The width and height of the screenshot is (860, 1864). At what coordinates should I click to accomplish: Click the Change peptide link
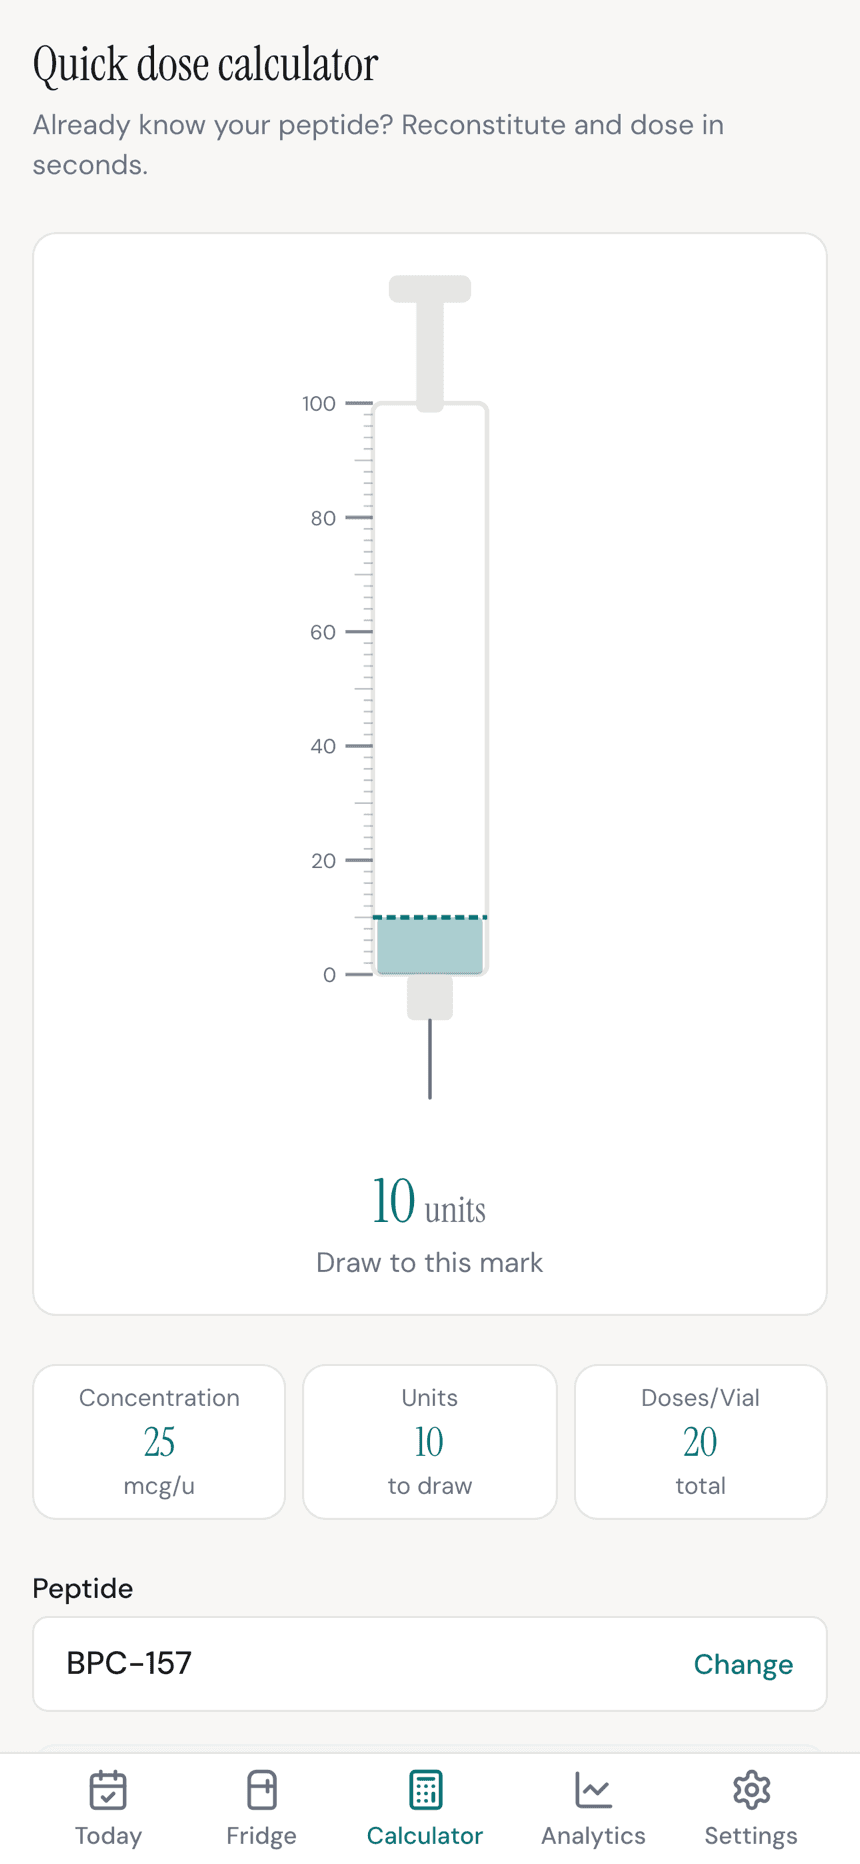click(743, 1664)
